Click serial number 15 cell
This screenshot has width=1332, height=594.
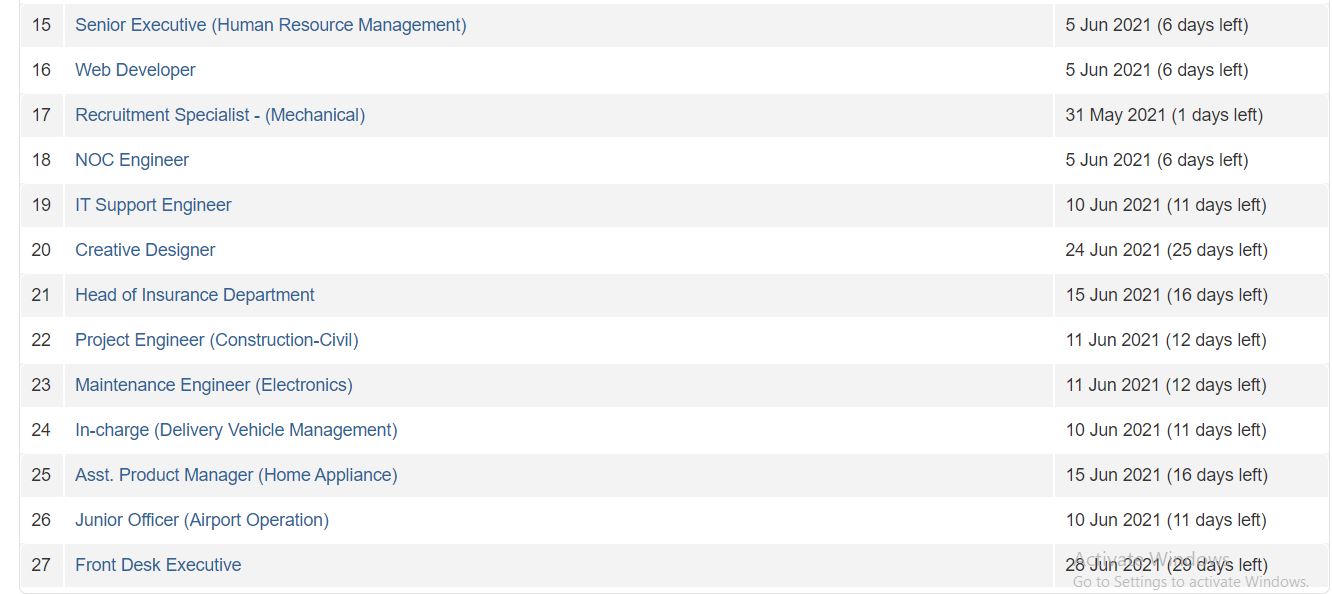tap(41, 25)
